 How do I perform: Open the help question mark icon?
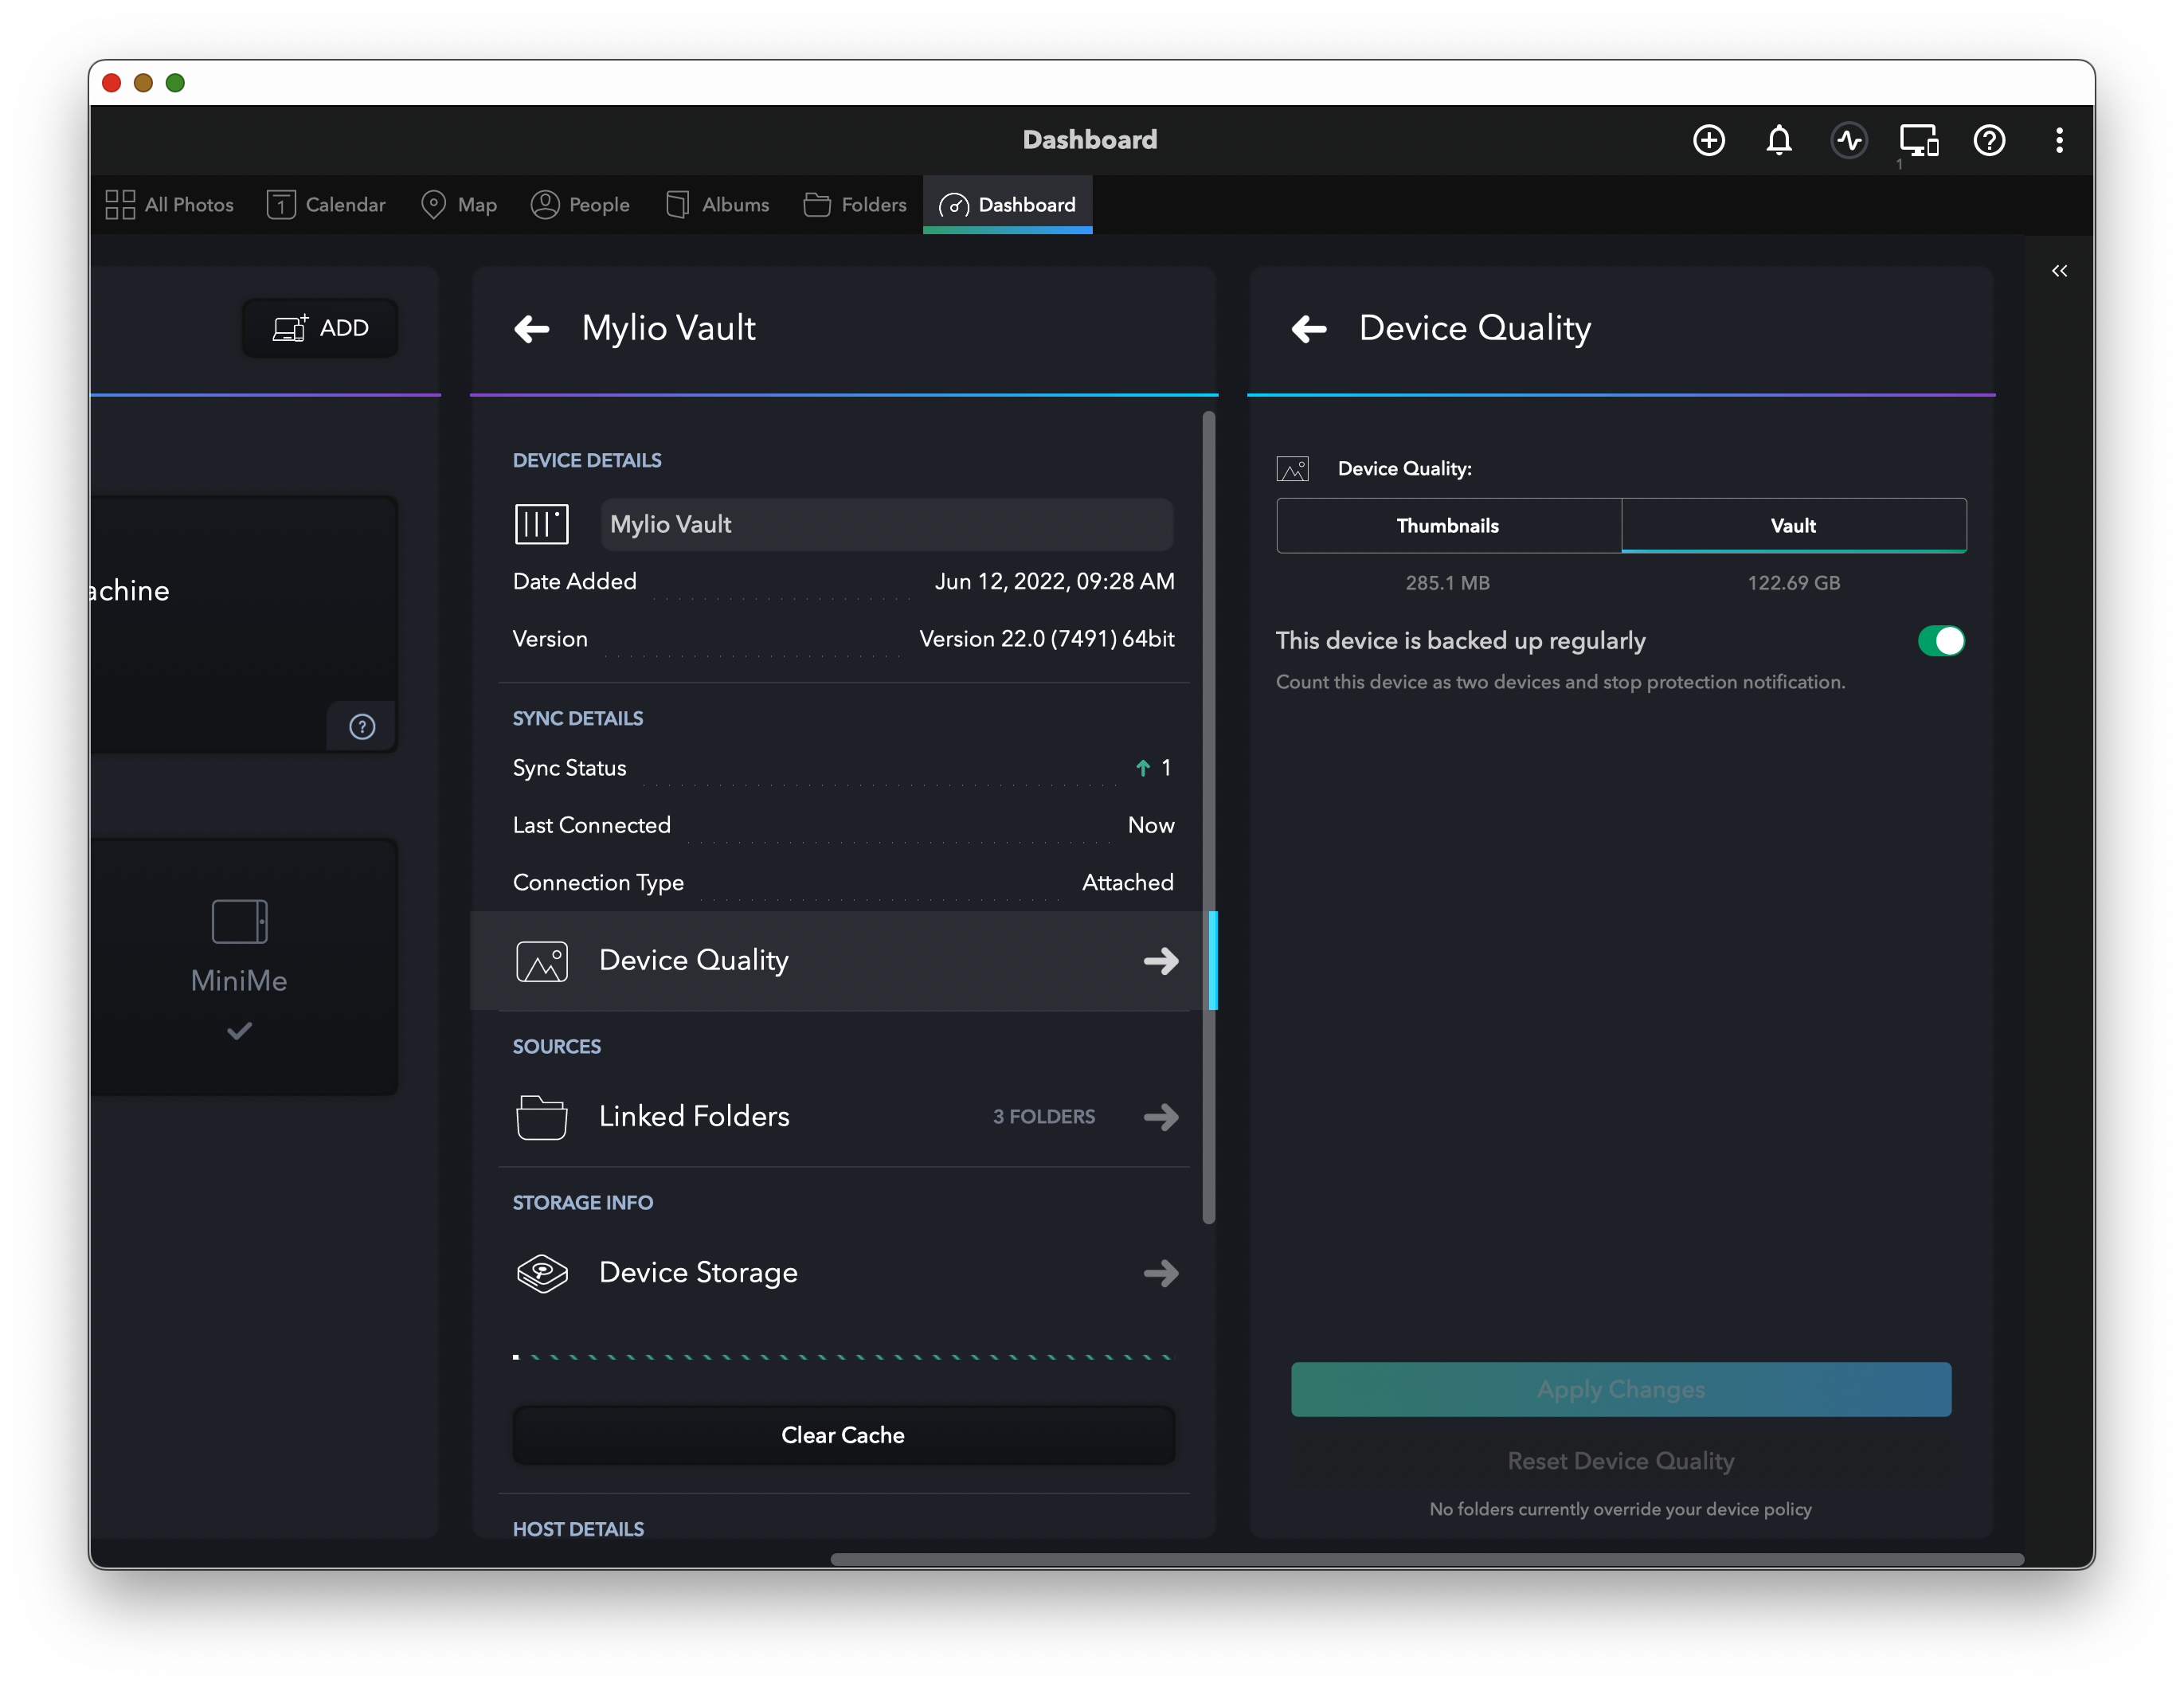click(1988, 140)
